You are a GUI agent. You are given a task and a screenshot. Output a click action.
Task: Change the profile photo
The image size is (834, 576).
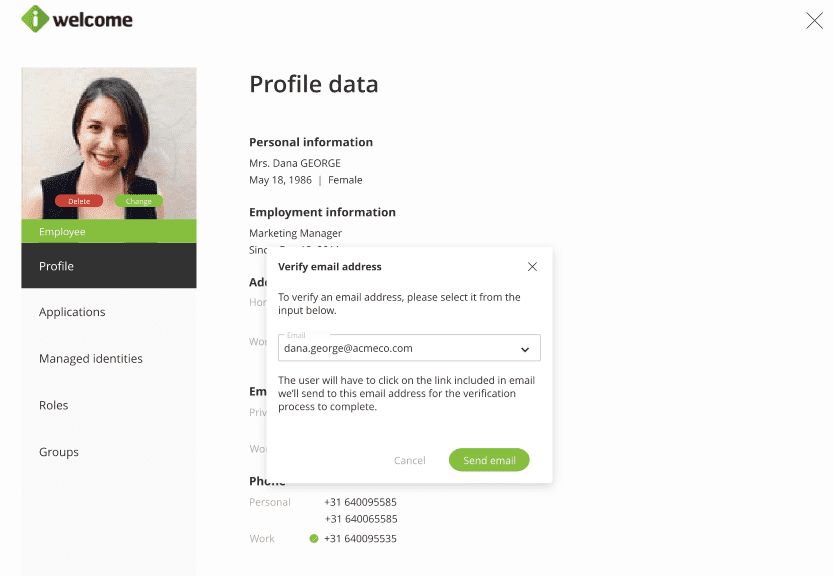[139, 201]
